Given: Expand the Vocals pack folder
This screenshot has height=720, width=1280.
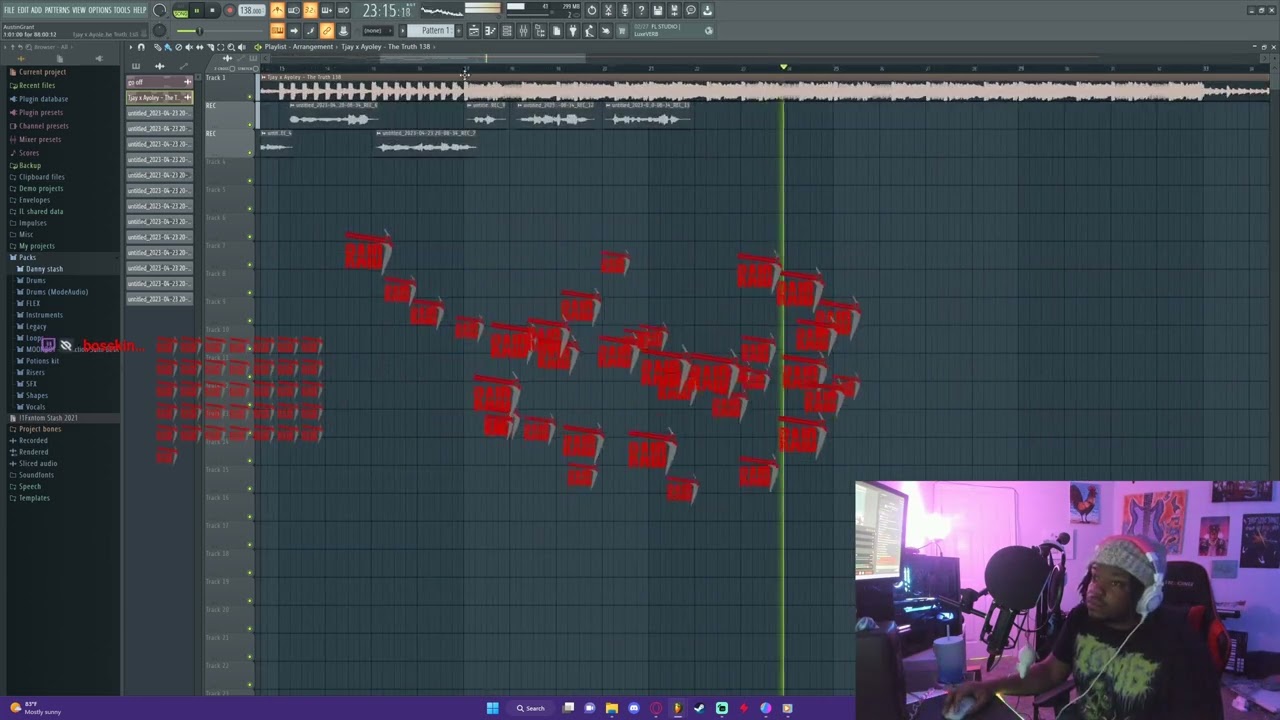Looking at the screenshot, I should 35,407.
